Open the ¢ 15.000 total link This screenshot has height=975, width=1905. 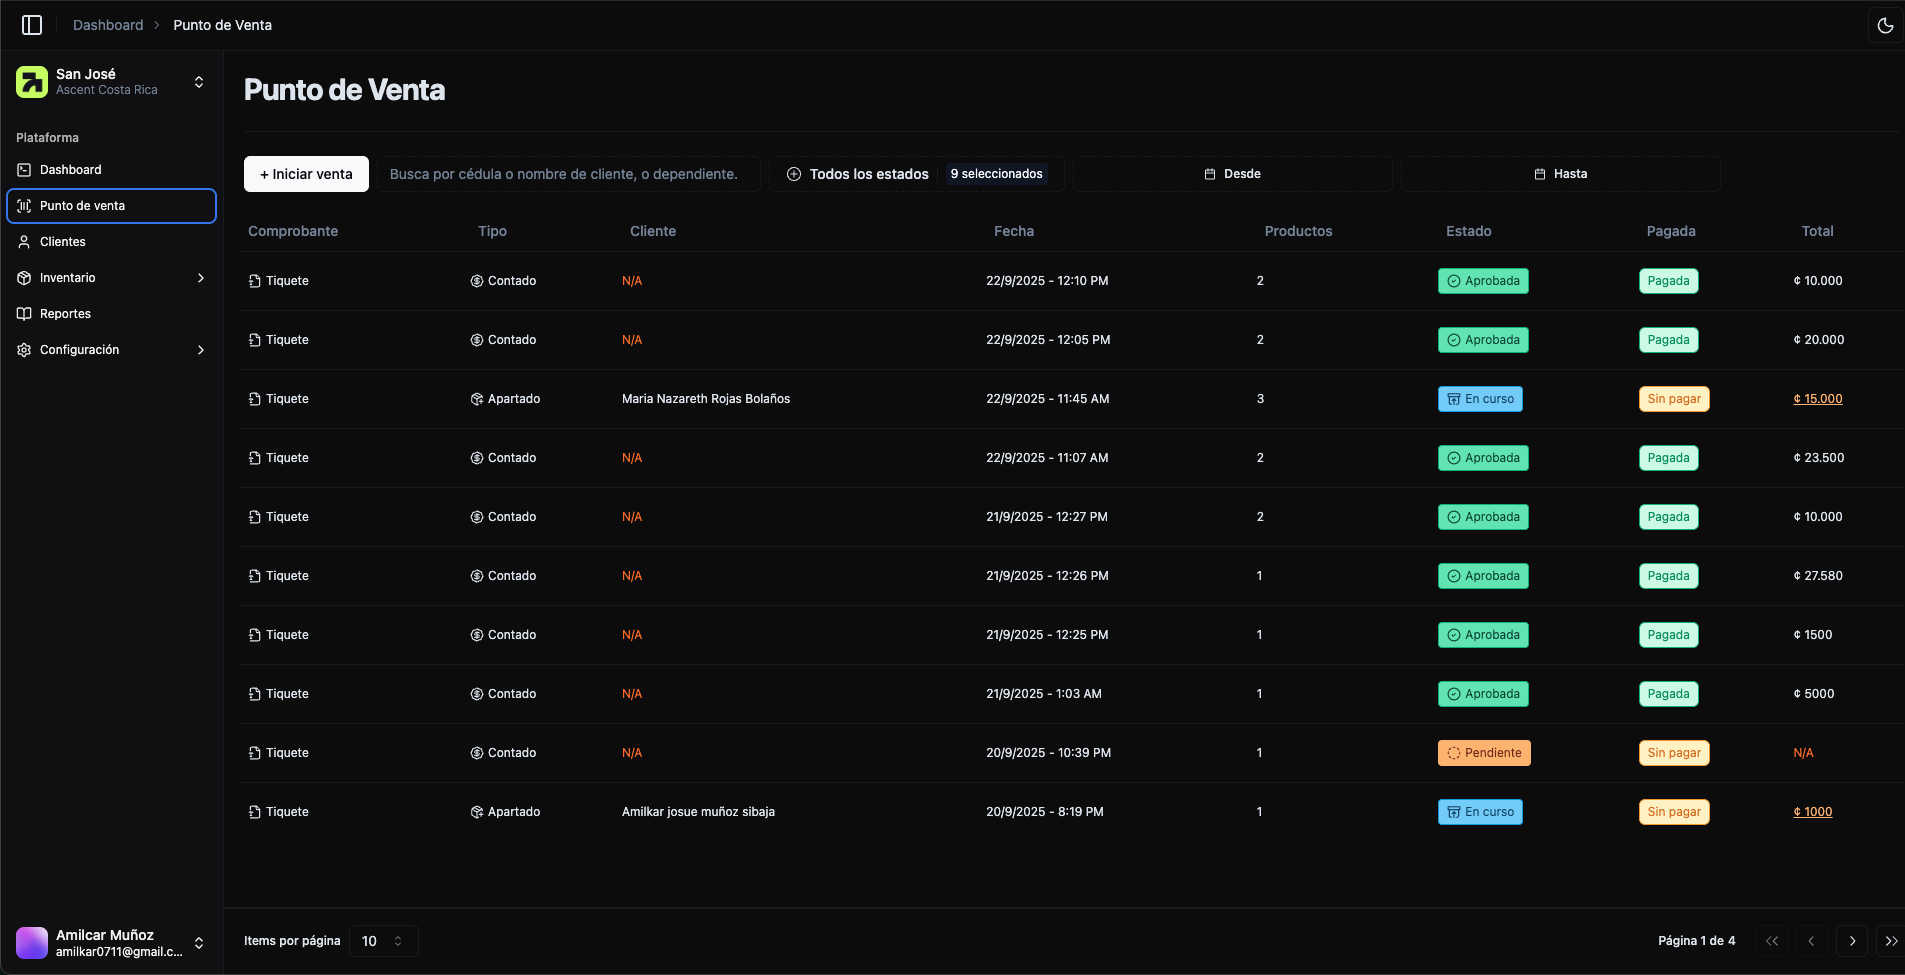click(x=1817, y=399)
